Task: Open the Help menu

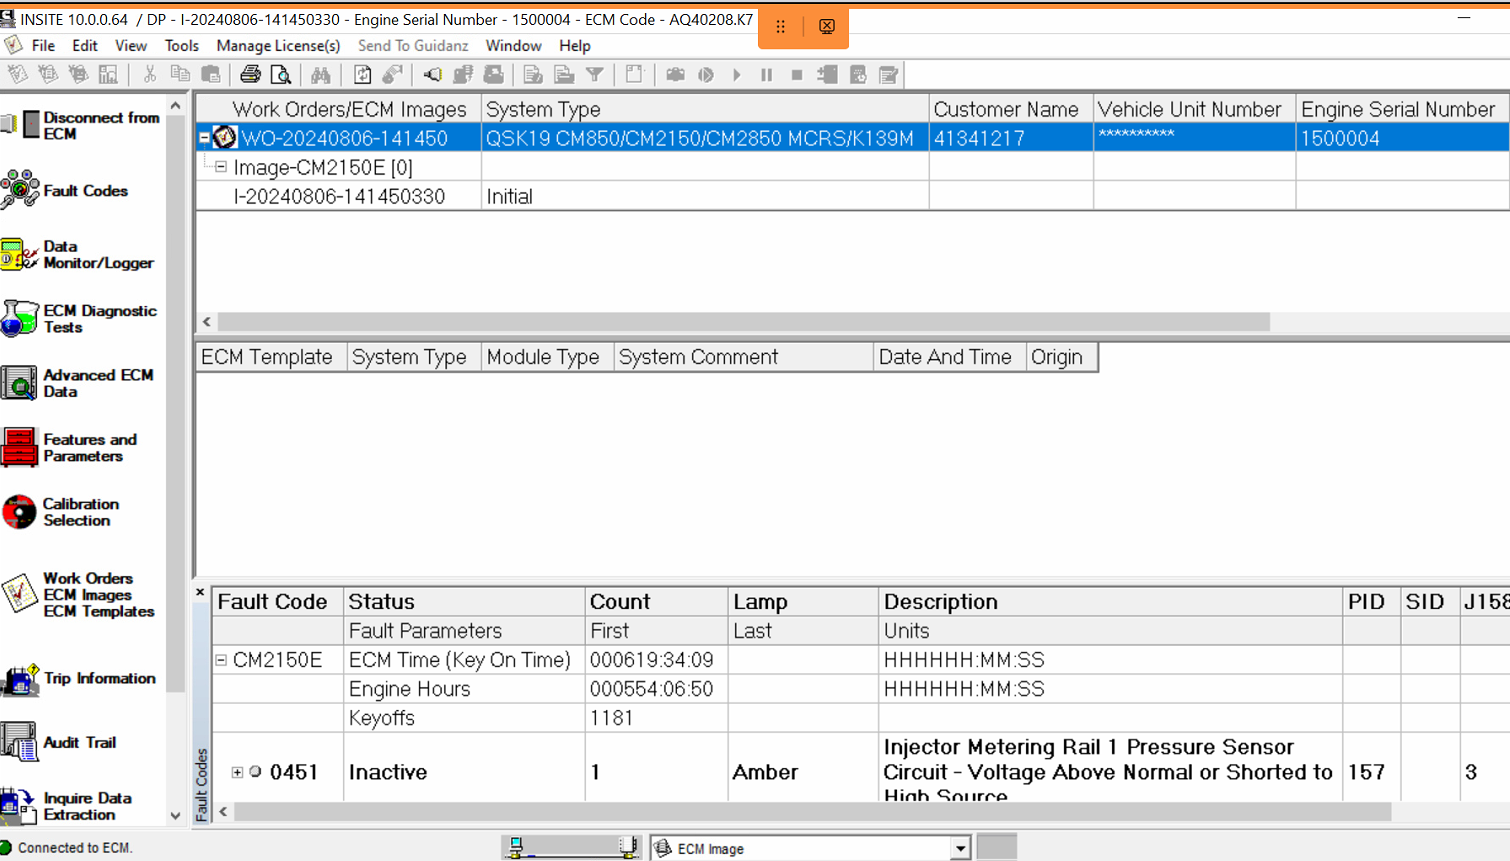Action: [575, 45]
